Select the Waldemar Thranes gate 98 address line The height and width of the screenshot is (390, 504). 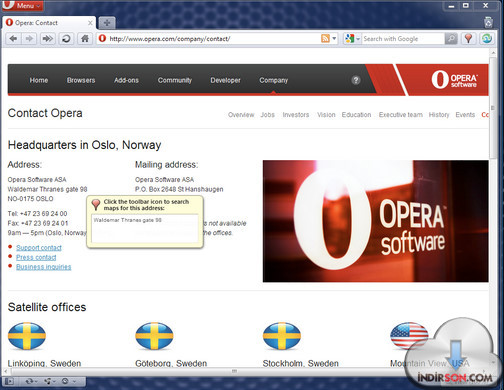tap(47, 189)
